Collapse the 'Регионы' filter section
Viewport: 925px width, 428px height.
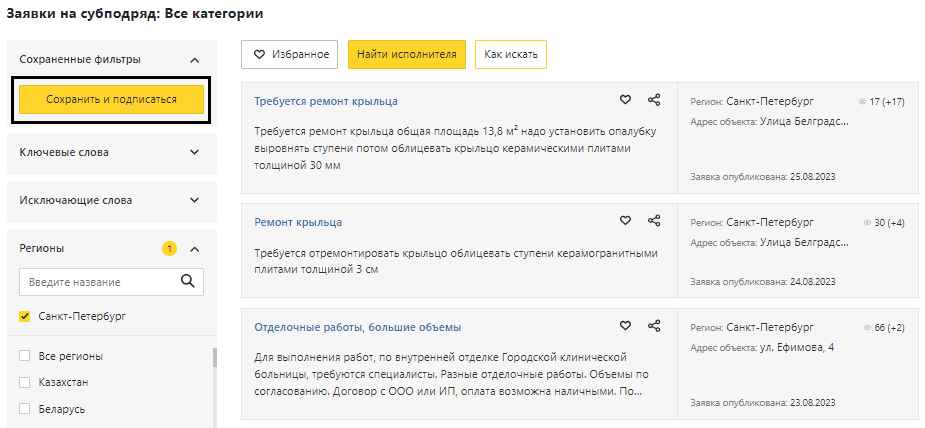pos(194,248)
